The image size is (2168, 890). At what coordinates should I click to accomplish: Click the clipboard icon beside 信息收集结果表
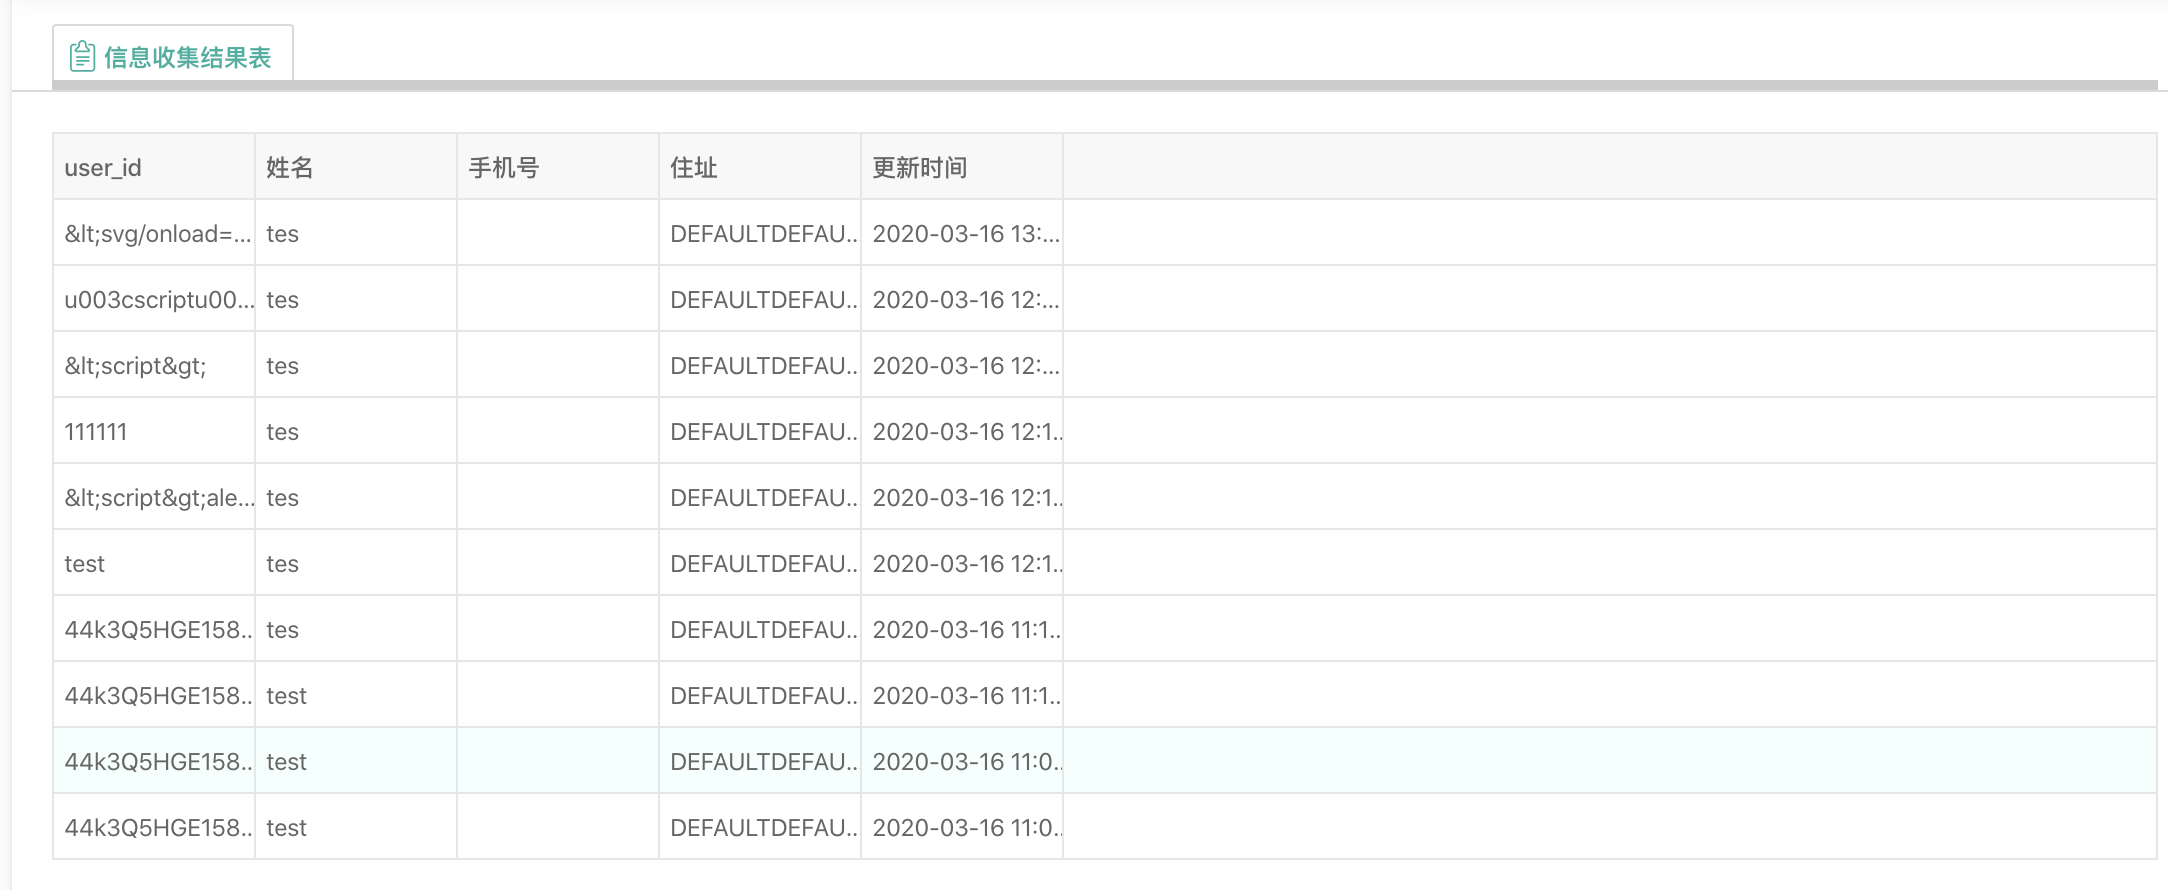pyautogui.click(x=82, y=57)
